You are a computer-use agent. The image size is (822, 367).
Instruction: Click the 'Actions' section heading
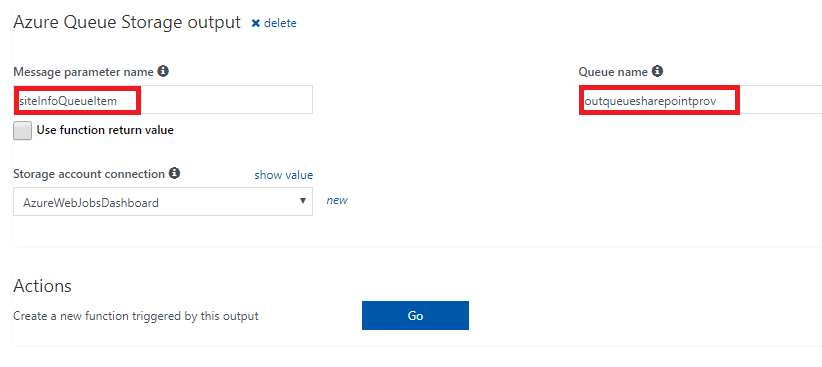[42, 286]
